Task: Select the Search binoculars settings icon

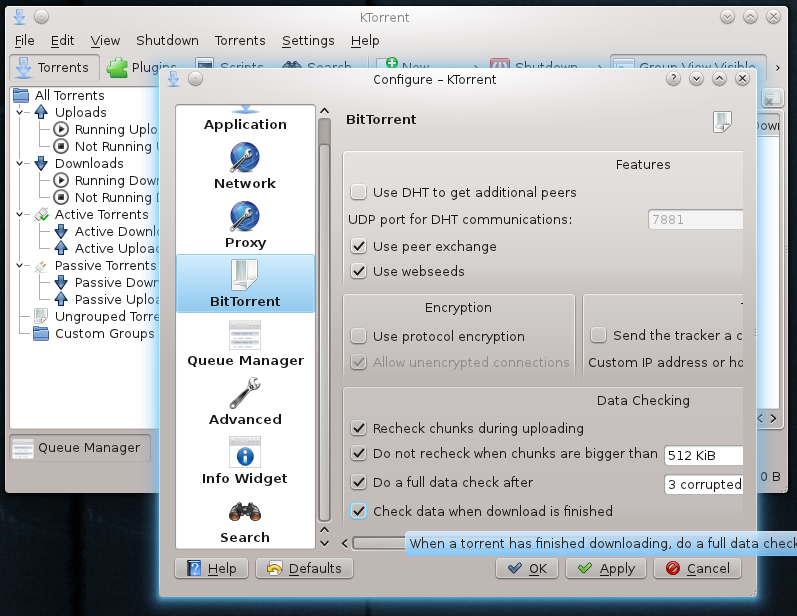Action: click(245, 511)
